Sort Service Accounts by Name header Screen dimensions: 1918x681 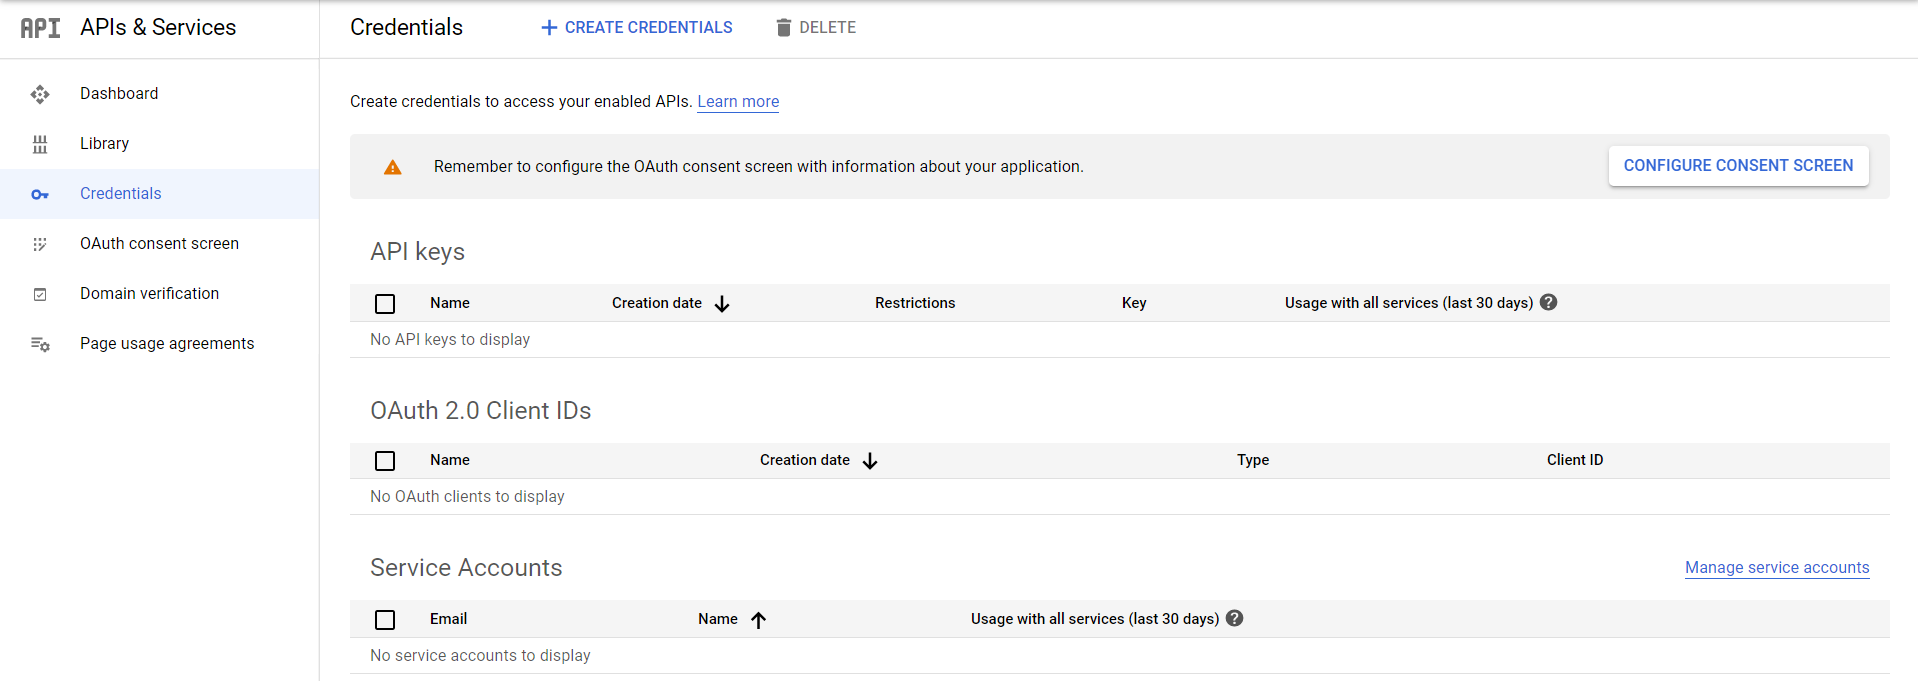coord(718,619)
